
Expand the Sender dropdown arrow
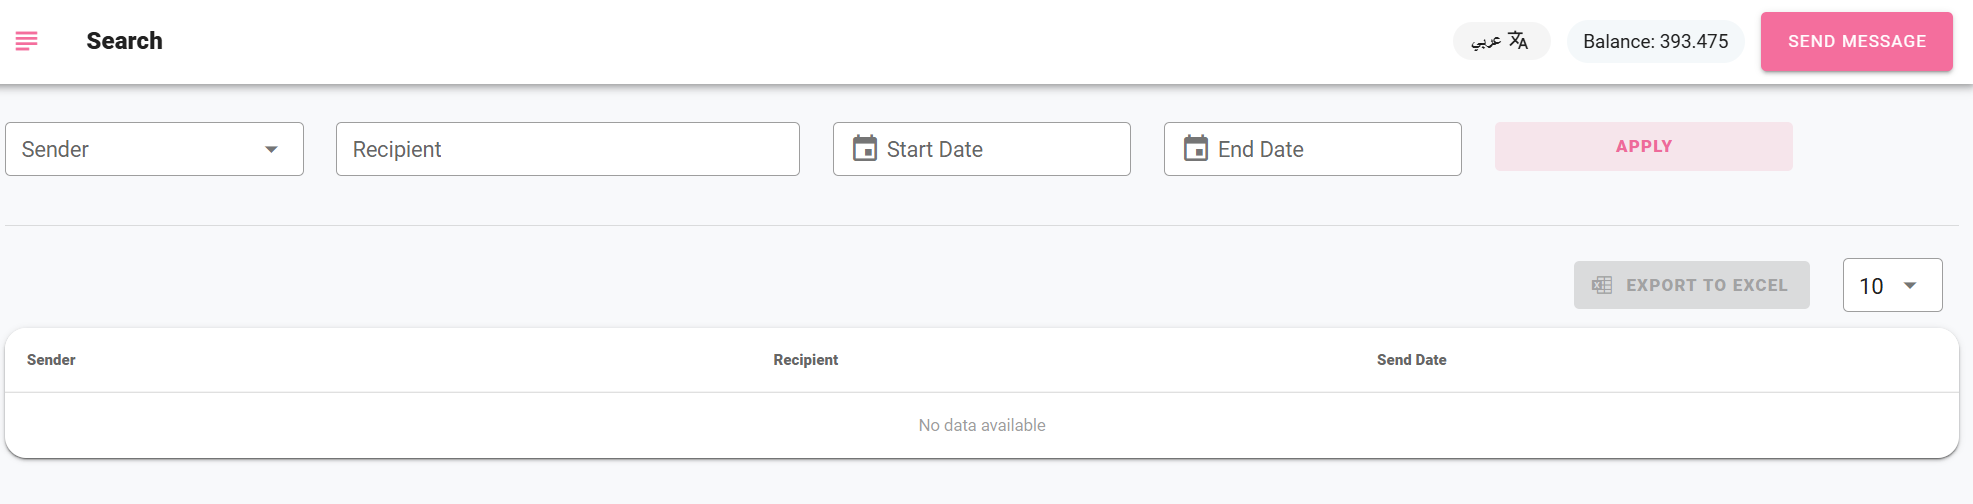[271, 149]
